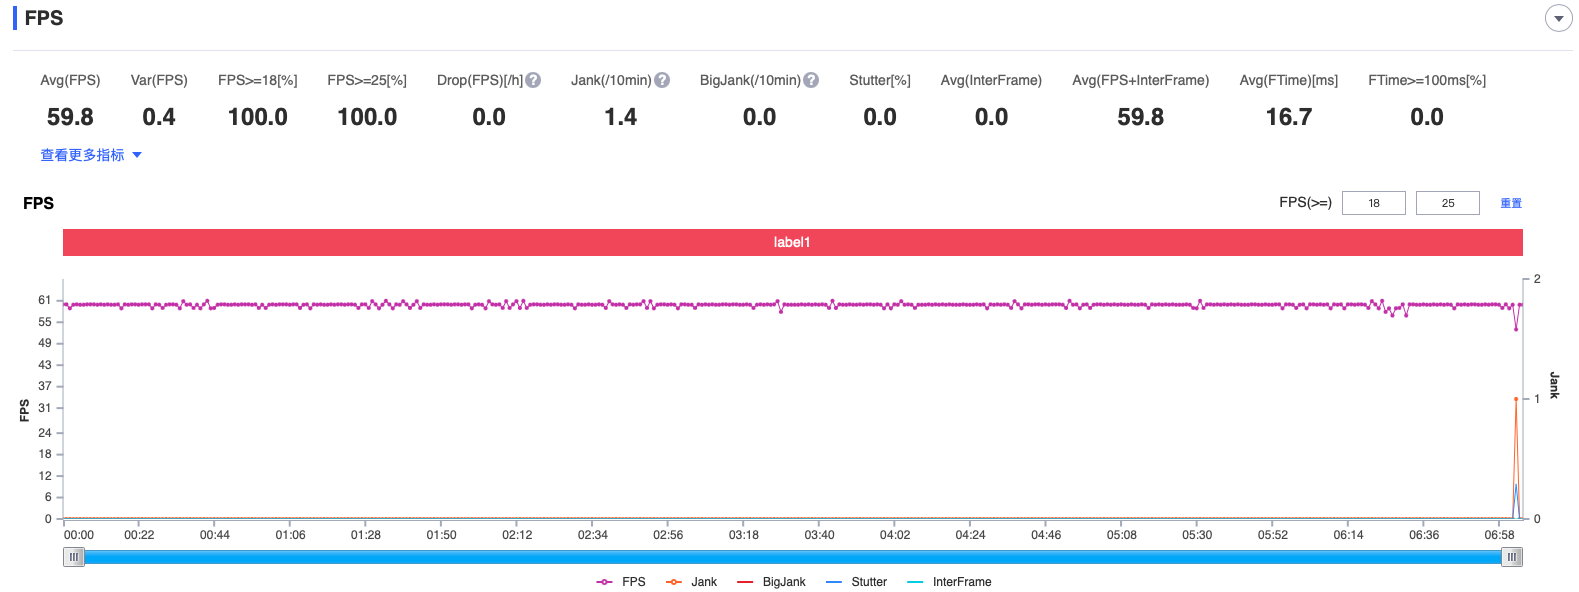
Task: Click help icon next to Drop(FPS)[/h]
Action: [x=533, y=80]
